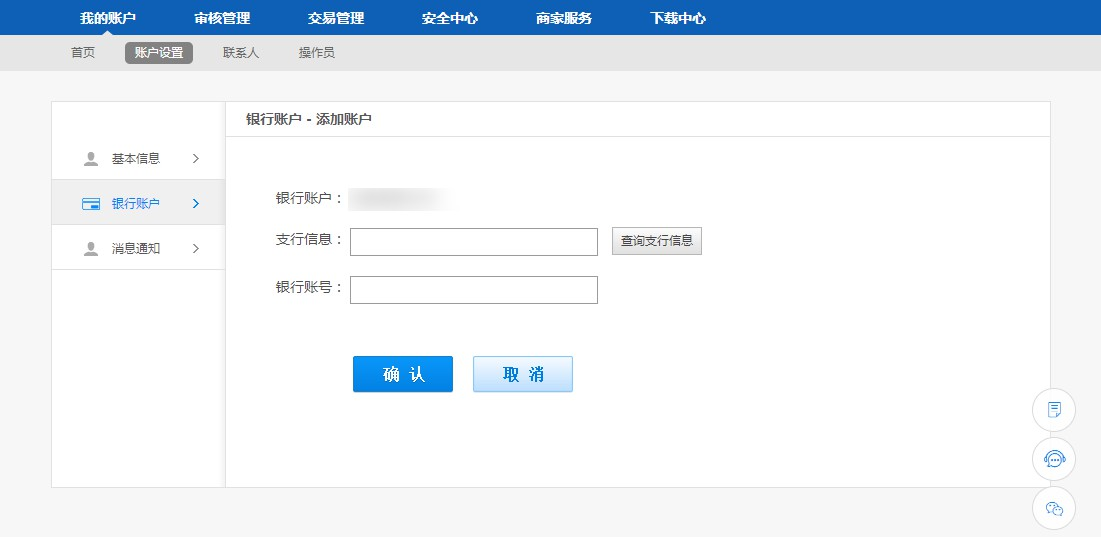The height and width of the screenshot is (537, 1101).
Task: Select the 账户设置 sub-tab
Action: click(159, 53)
